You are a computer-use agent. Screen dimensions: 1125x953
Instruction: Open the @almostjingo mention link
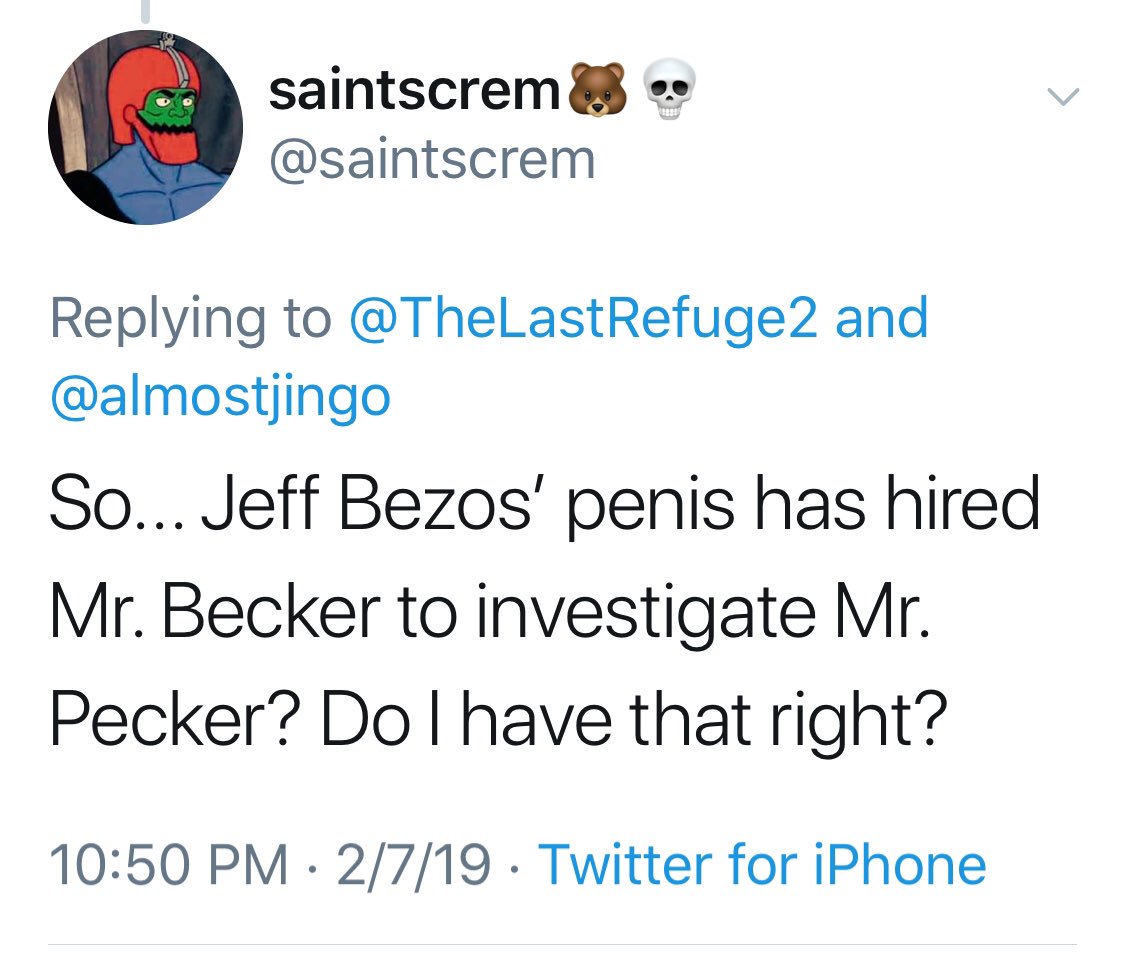tap(220, 397)
